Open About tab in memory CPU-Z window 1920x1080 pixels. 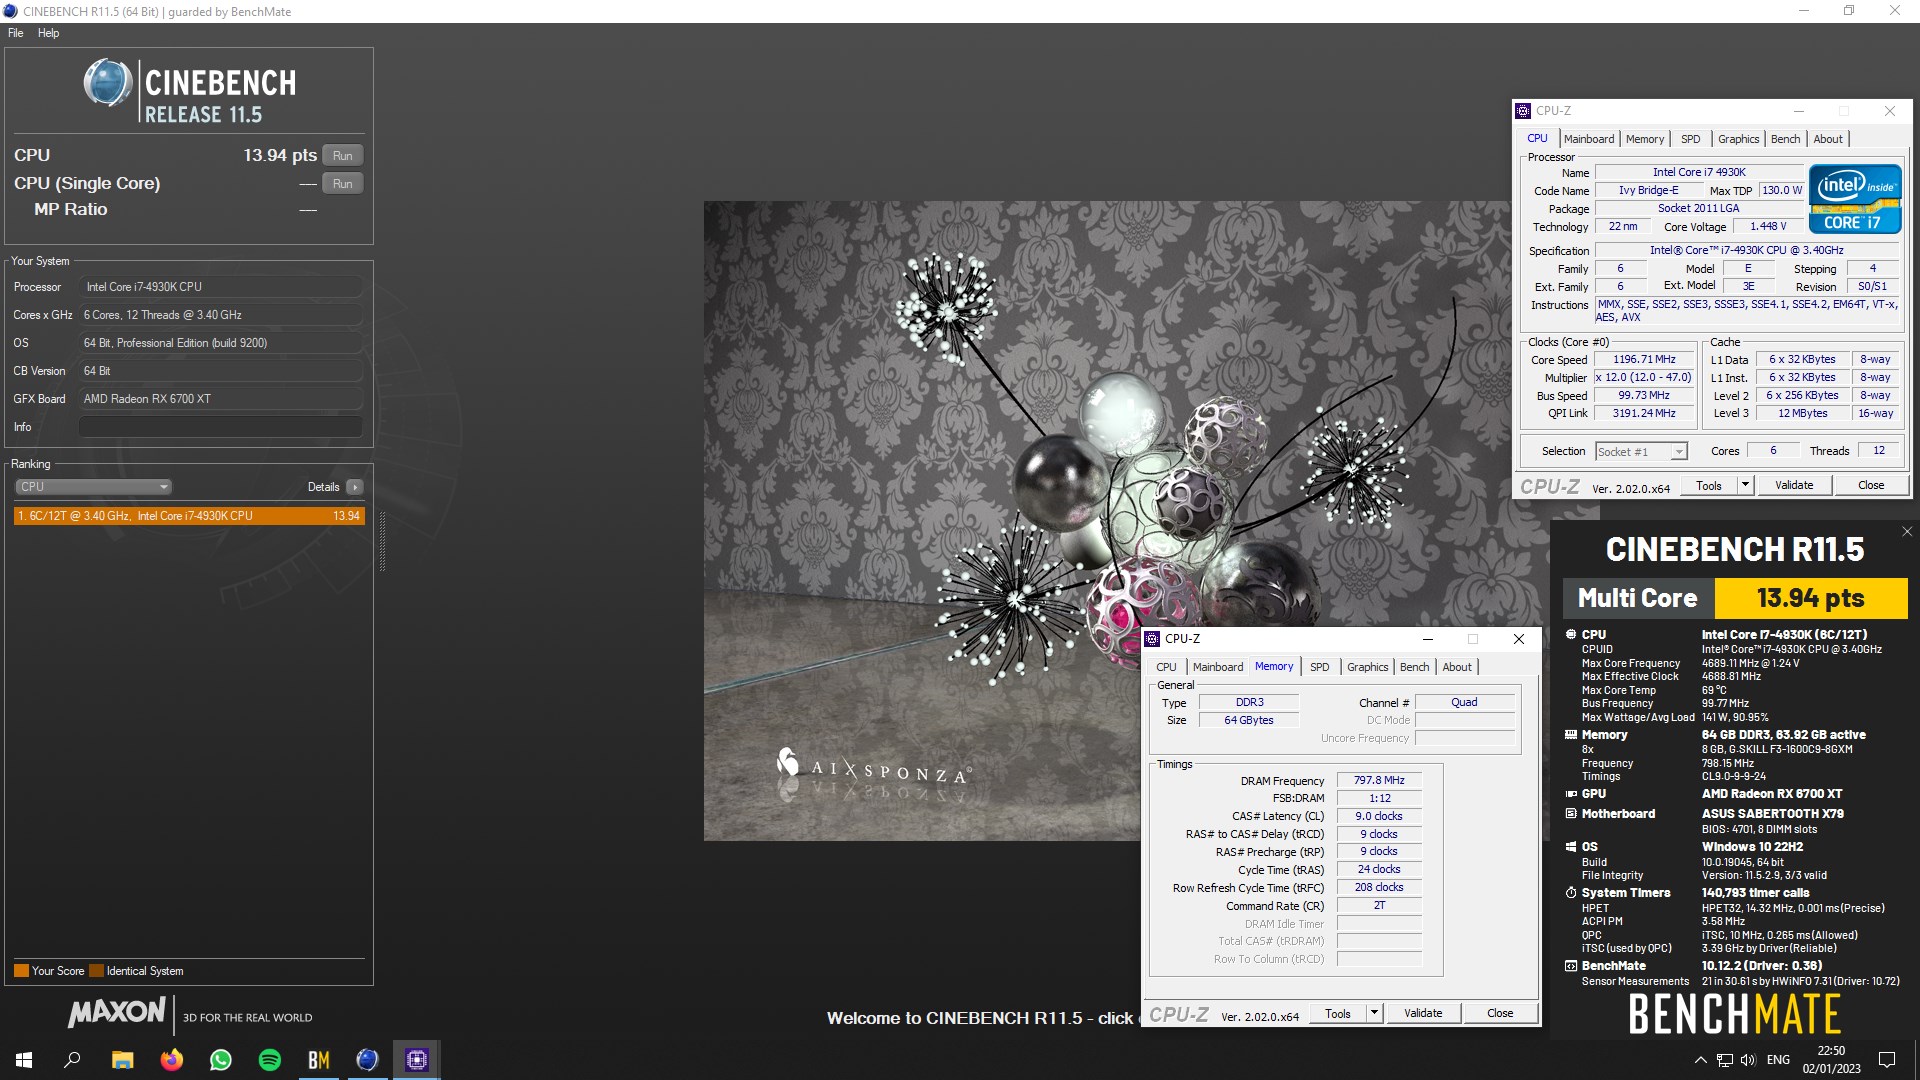[x=1457, y=667]
